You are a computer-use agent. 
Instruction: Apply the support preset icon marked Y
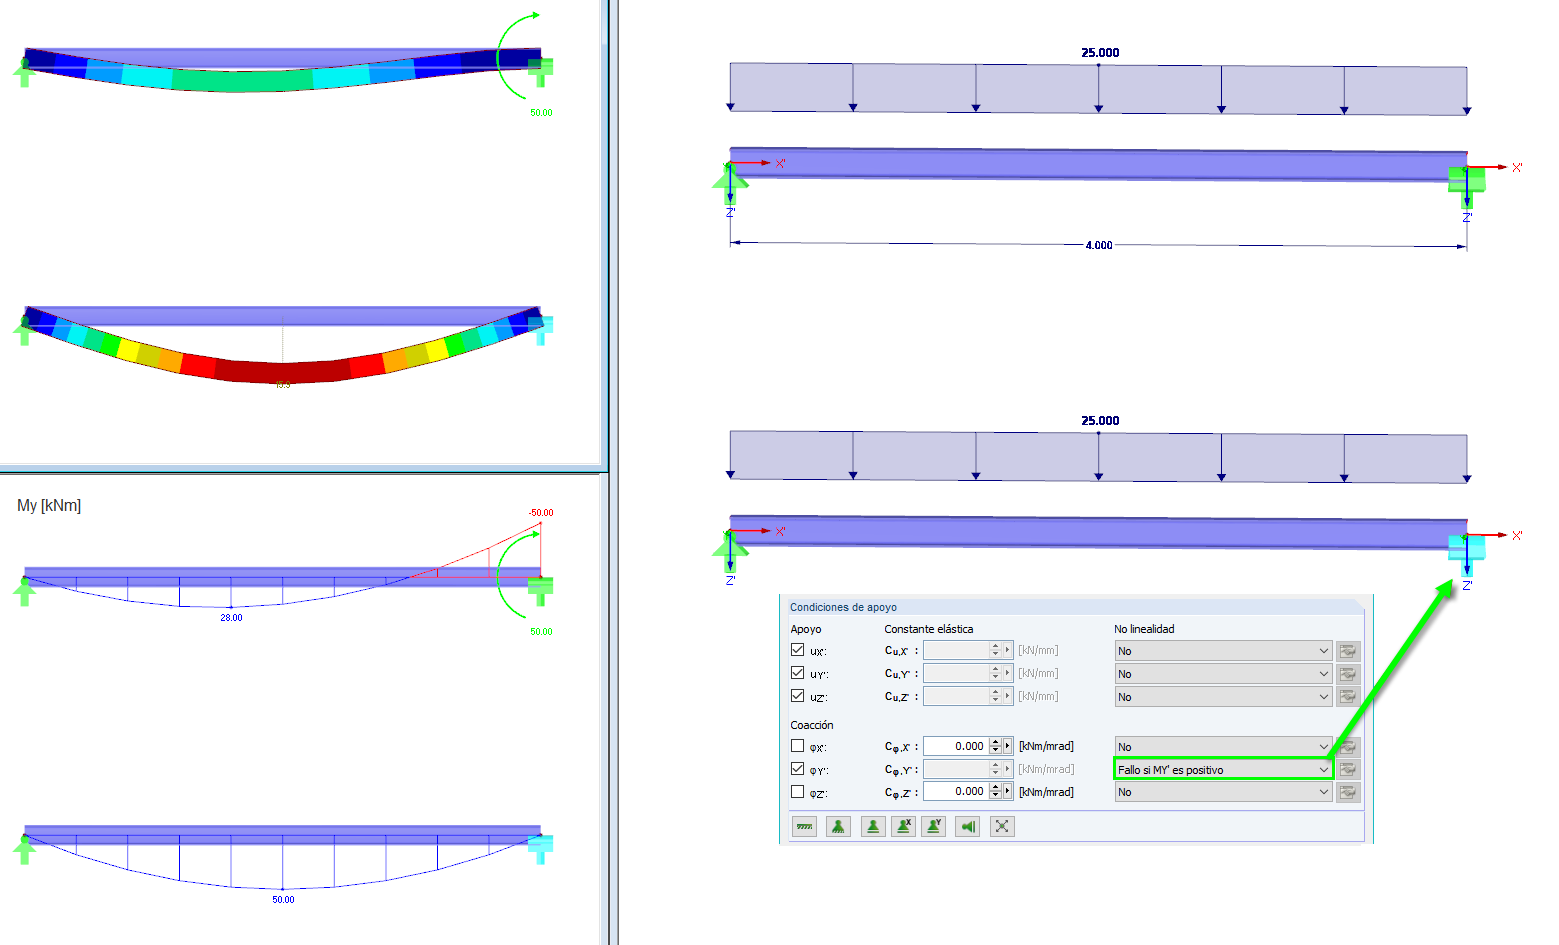pos(933,826)
